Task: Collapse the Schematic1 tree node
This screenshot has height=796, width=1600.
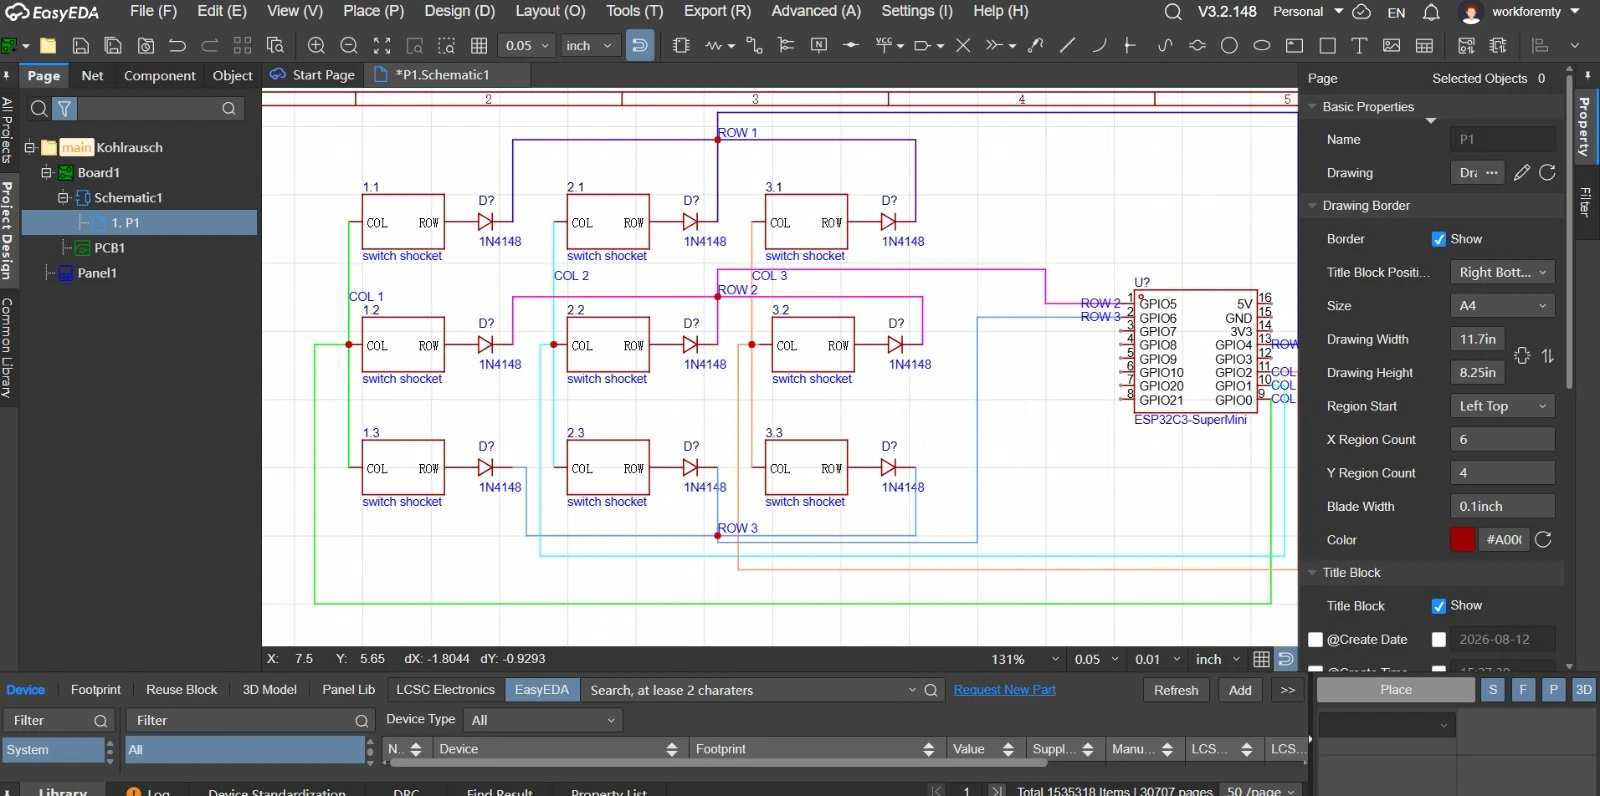Action: pos(63,198)
